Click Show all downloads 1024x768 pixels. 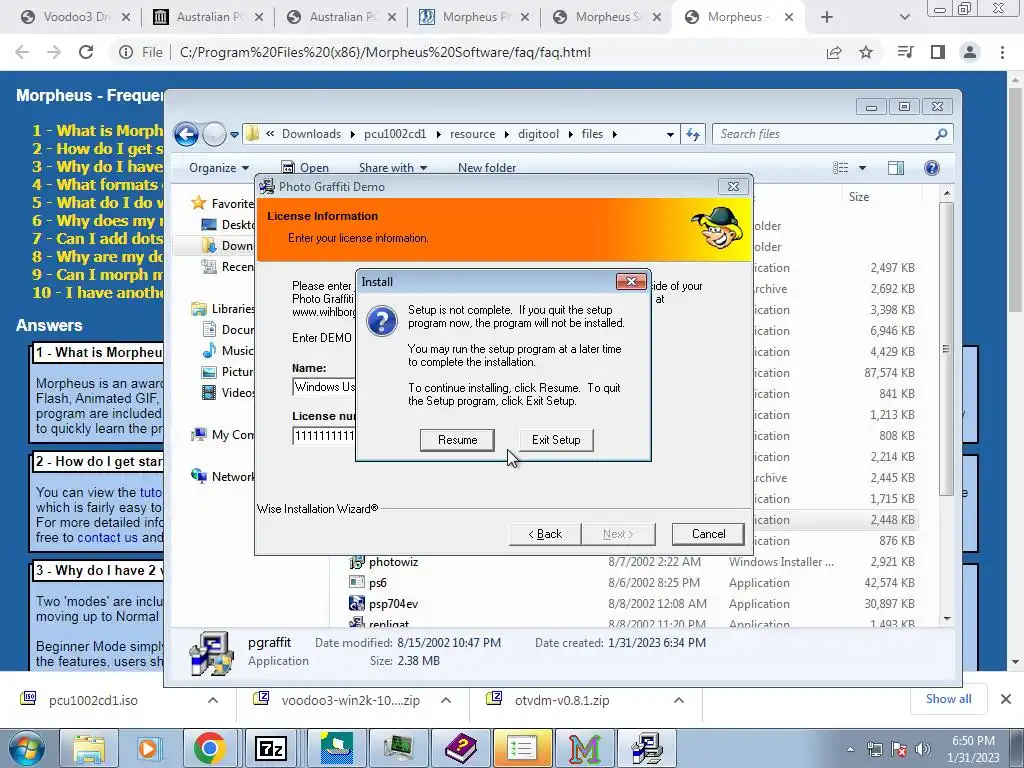coord(948,699)
